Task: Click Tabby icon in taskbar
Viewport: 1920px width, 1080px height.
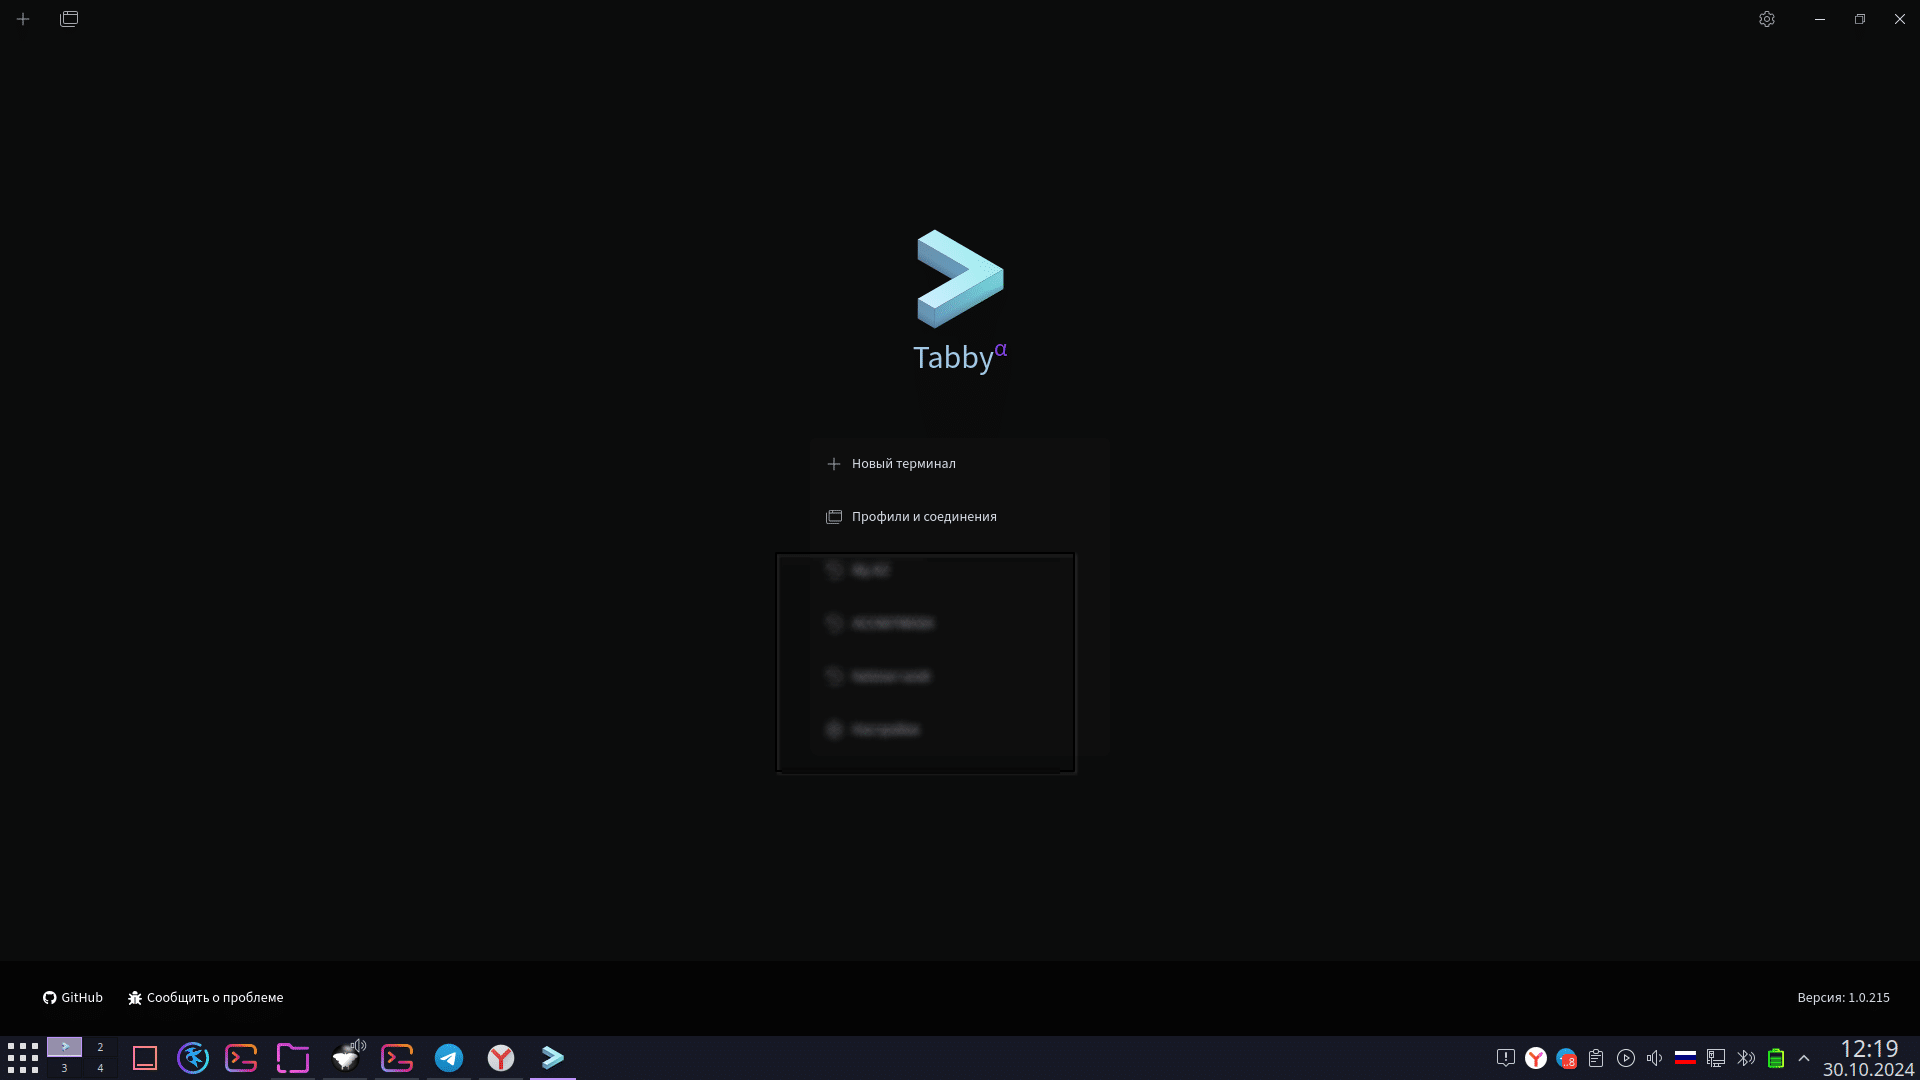Action: (553, 1058)
